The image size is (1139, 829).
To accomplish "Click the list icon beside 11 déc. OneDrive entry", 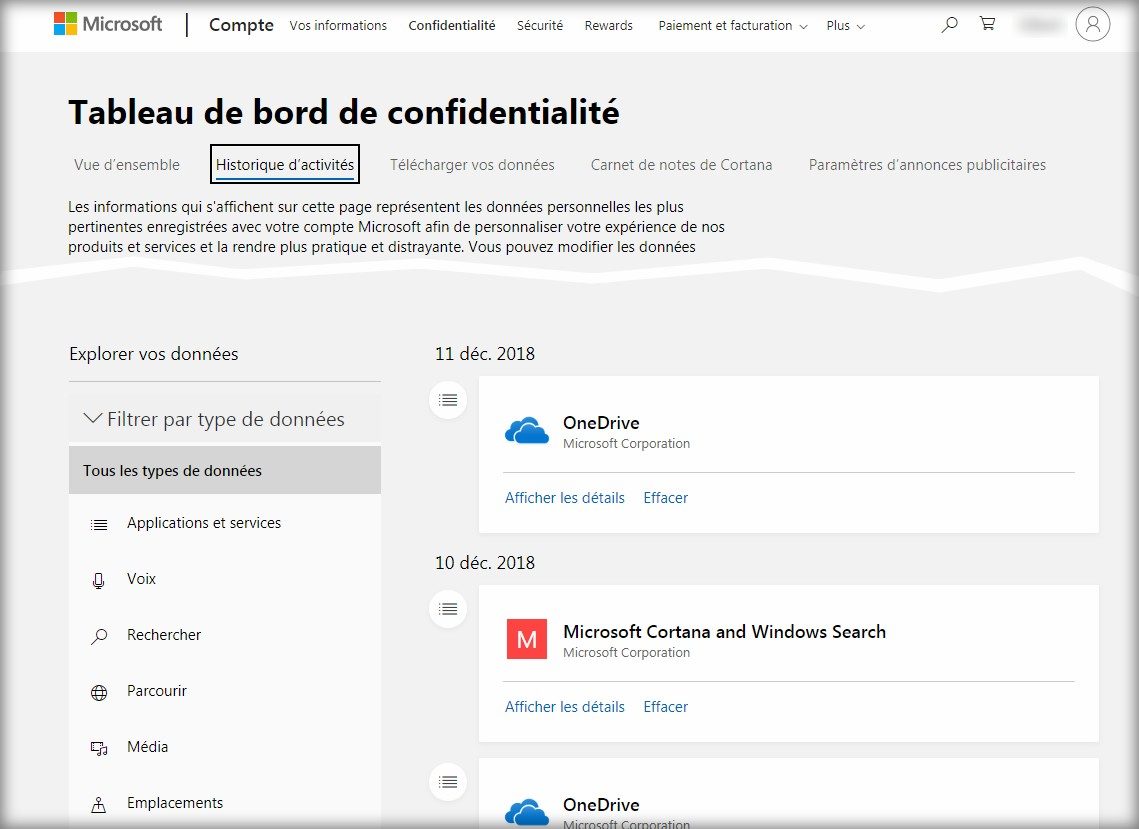I will tap(448, 400).
